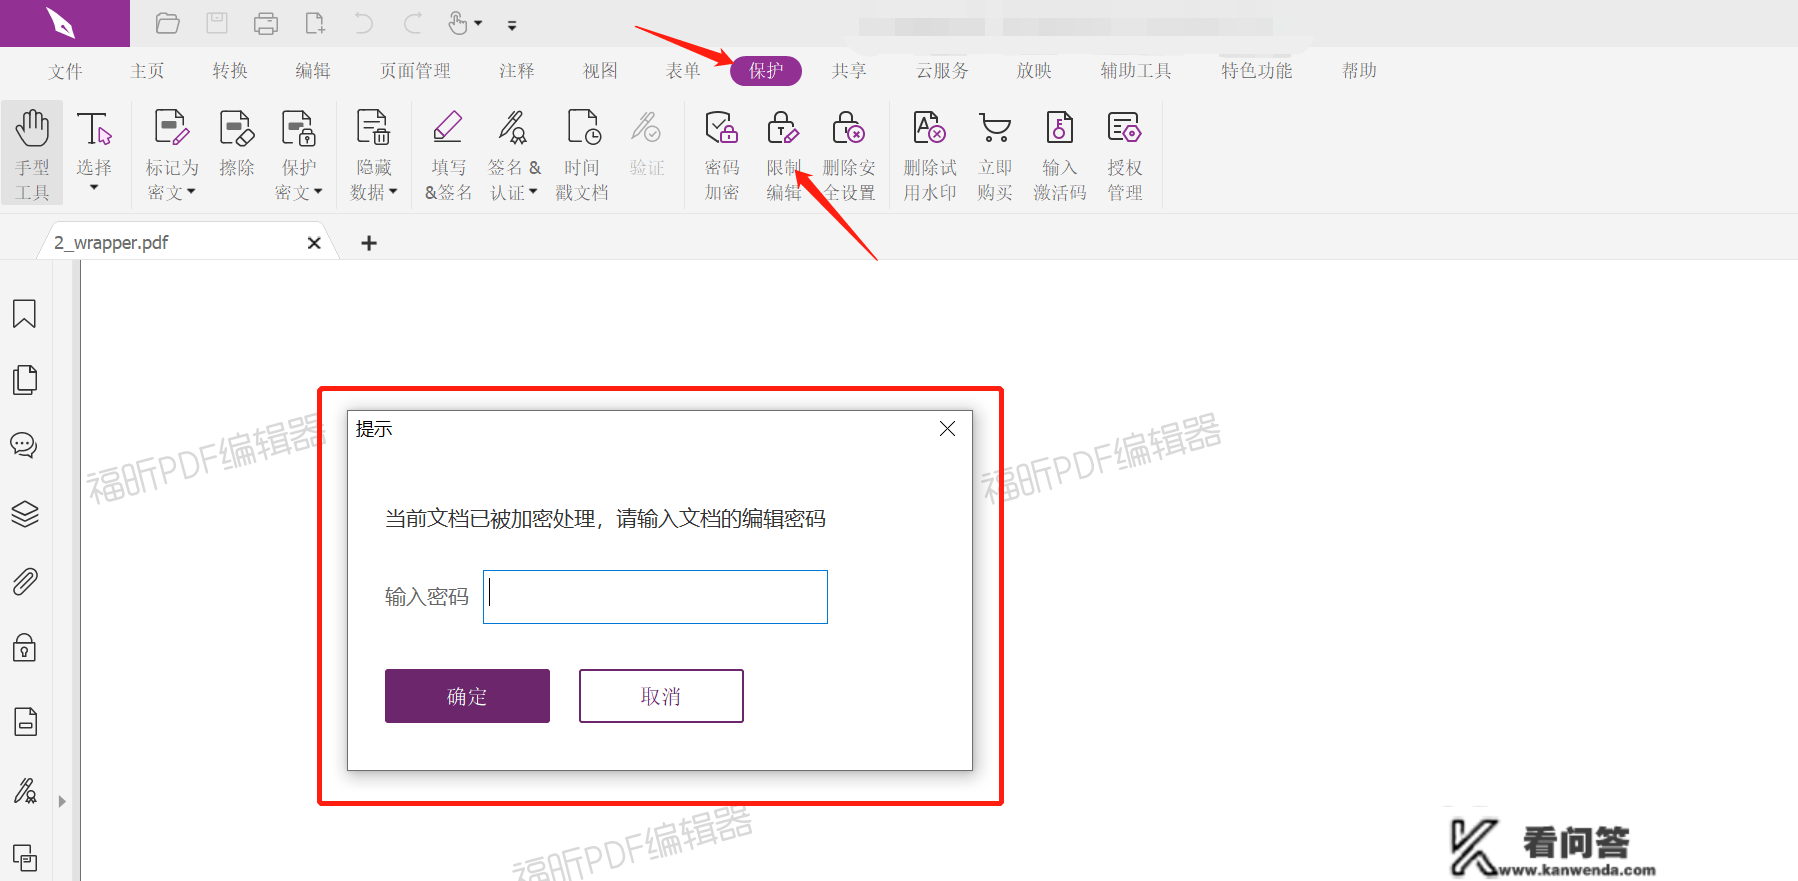Open the Hide Data (隐藏数据) tool

click(374, 155)
